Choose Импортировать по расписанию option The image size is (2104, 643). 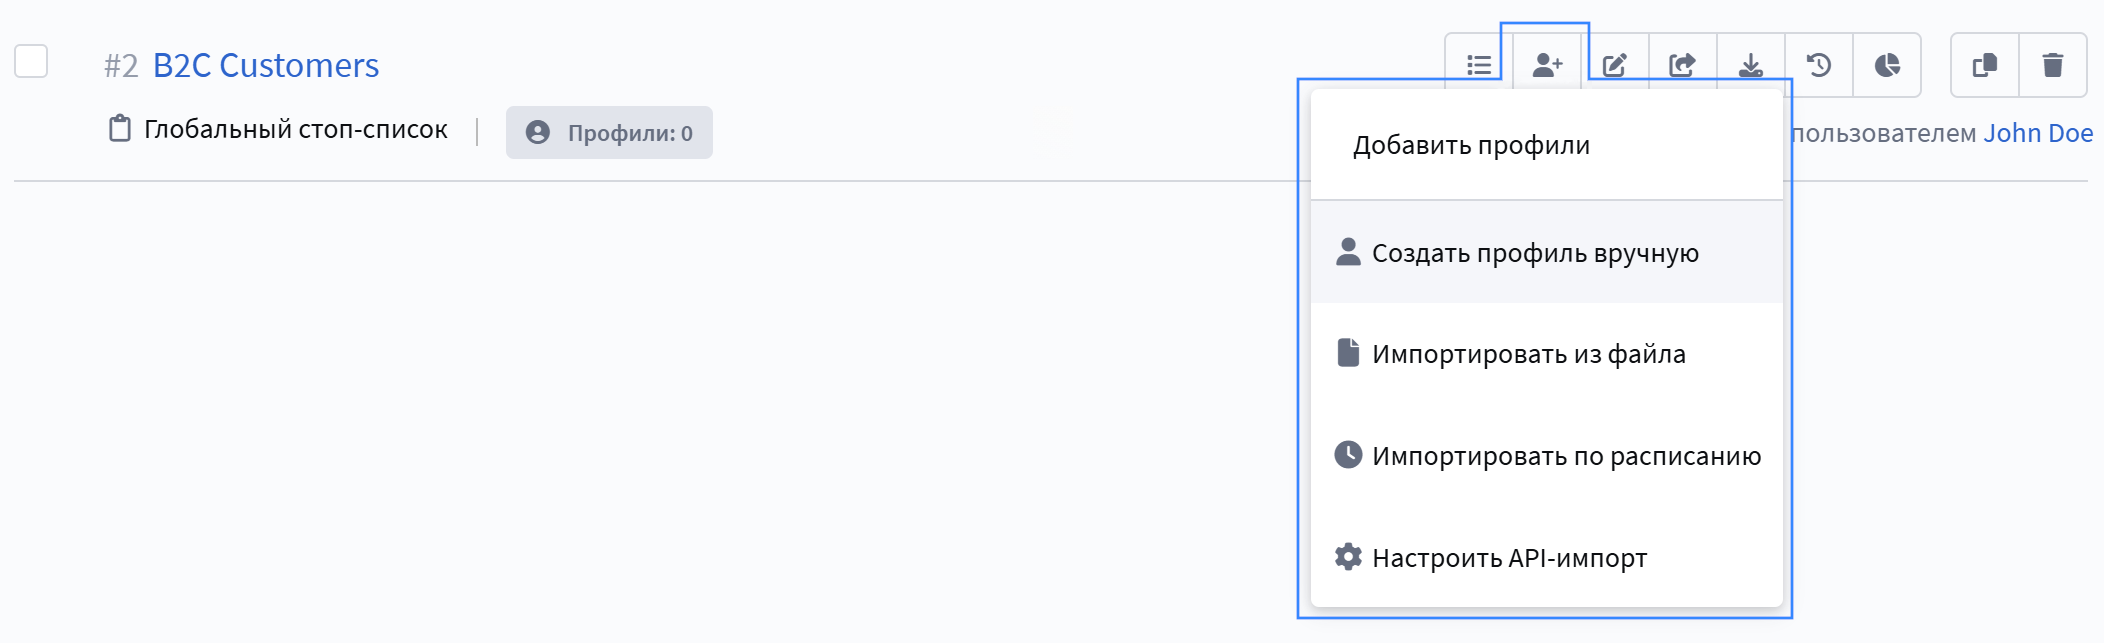[1566, 456]
